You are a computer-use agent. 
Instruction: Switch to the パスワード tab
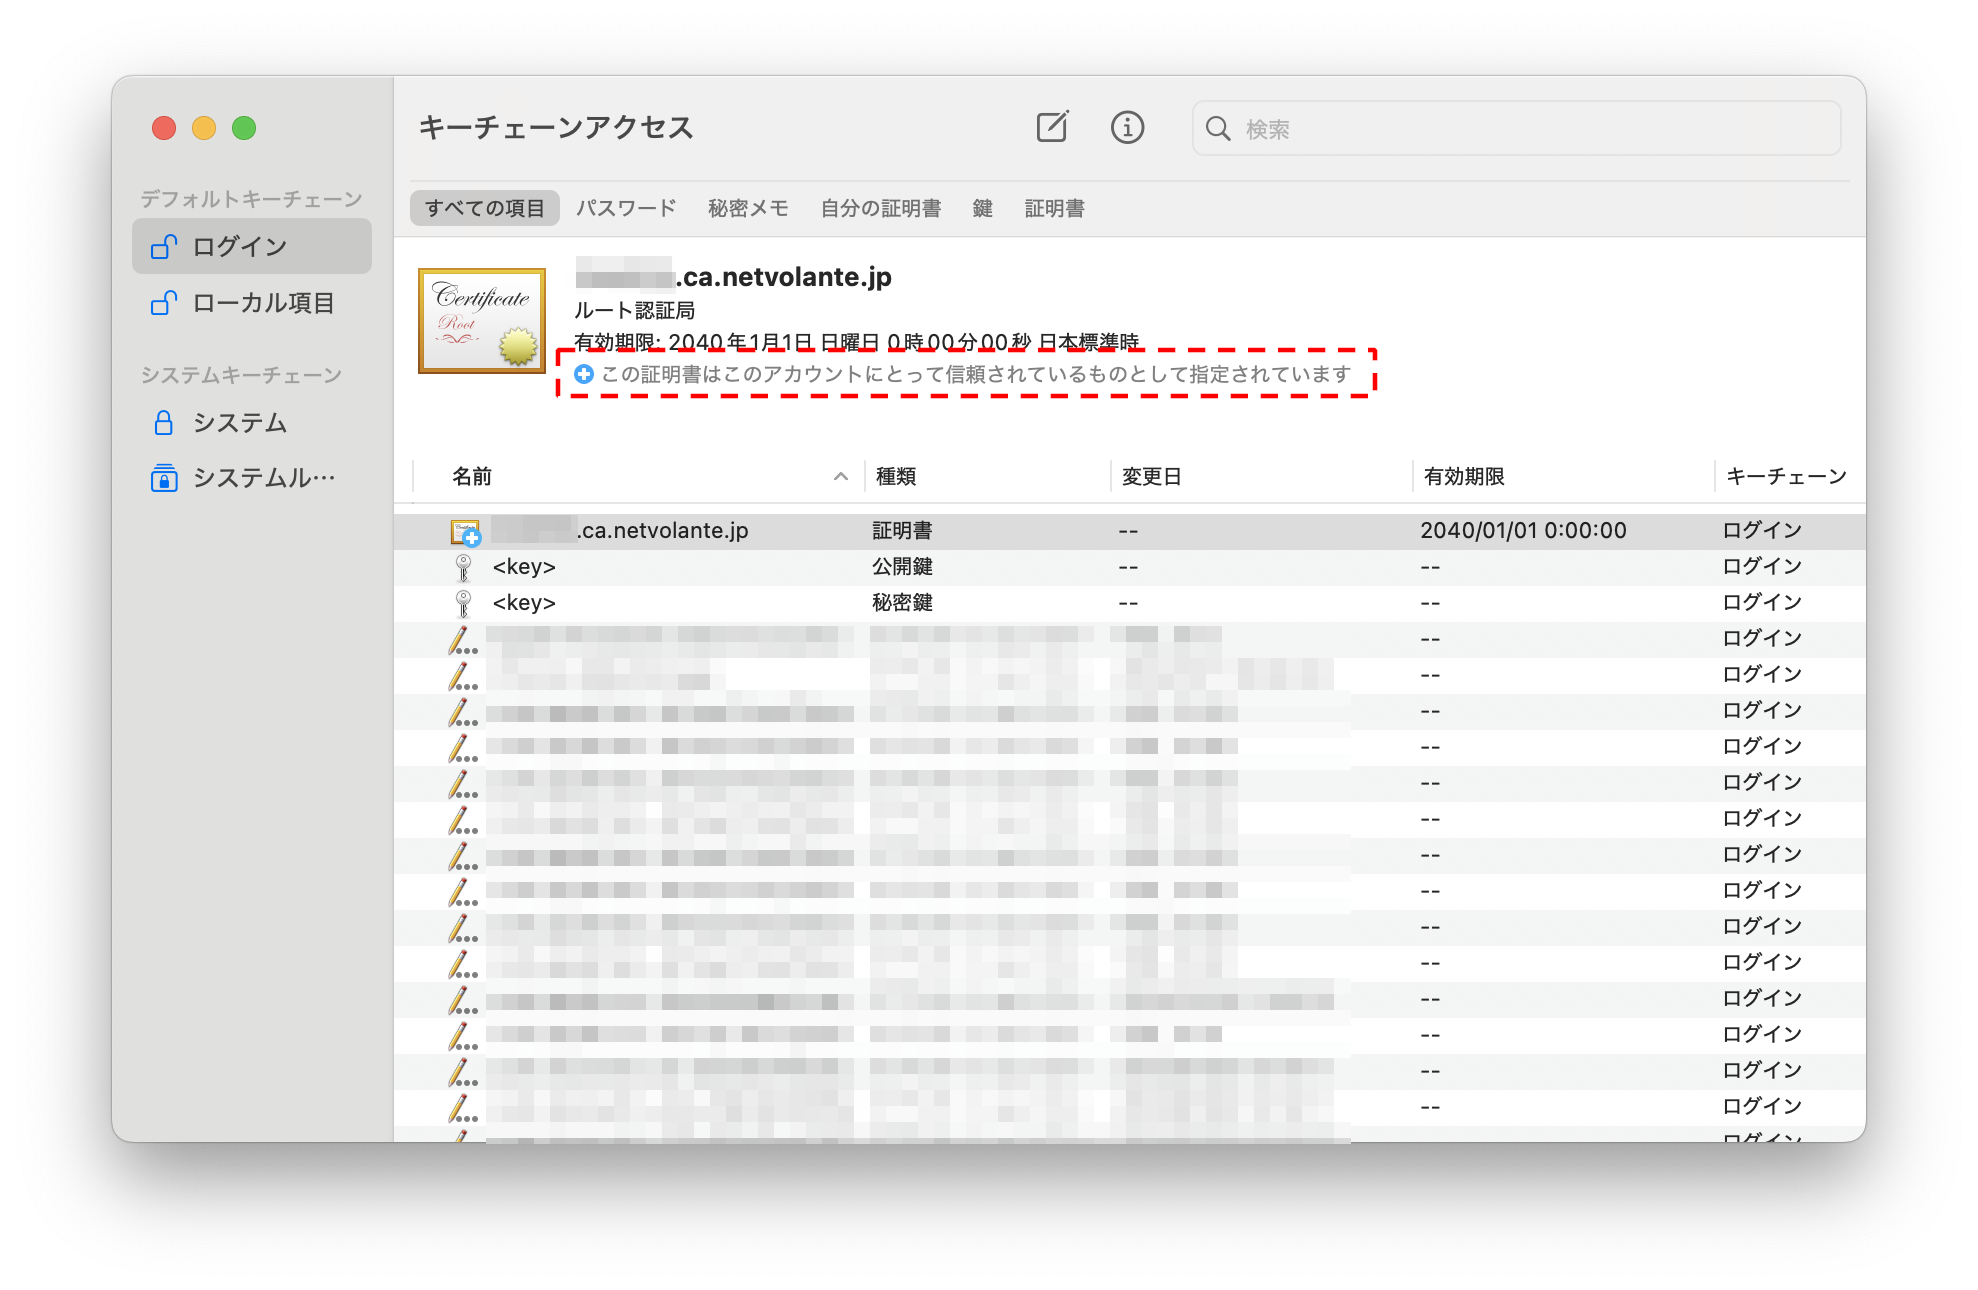click(626, 208)
